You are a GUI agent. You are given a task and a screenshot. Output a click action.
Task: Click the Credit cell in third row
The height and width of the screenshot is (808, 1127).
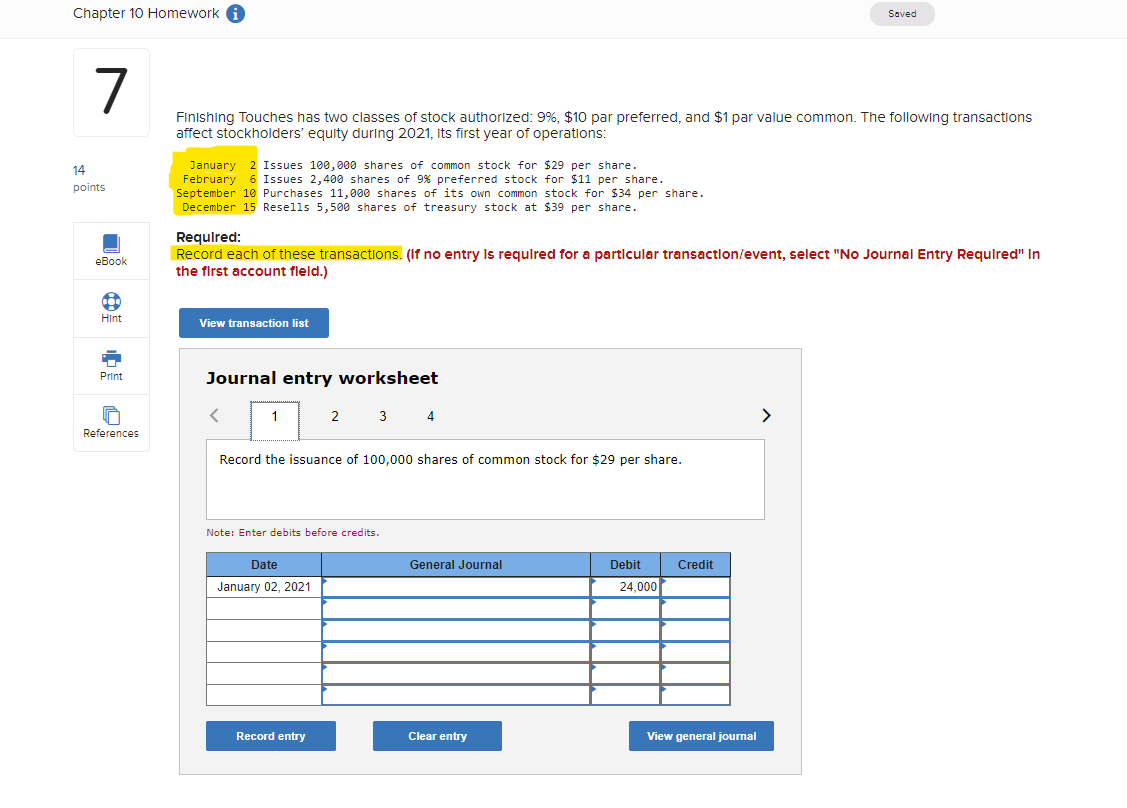[695, 630]
